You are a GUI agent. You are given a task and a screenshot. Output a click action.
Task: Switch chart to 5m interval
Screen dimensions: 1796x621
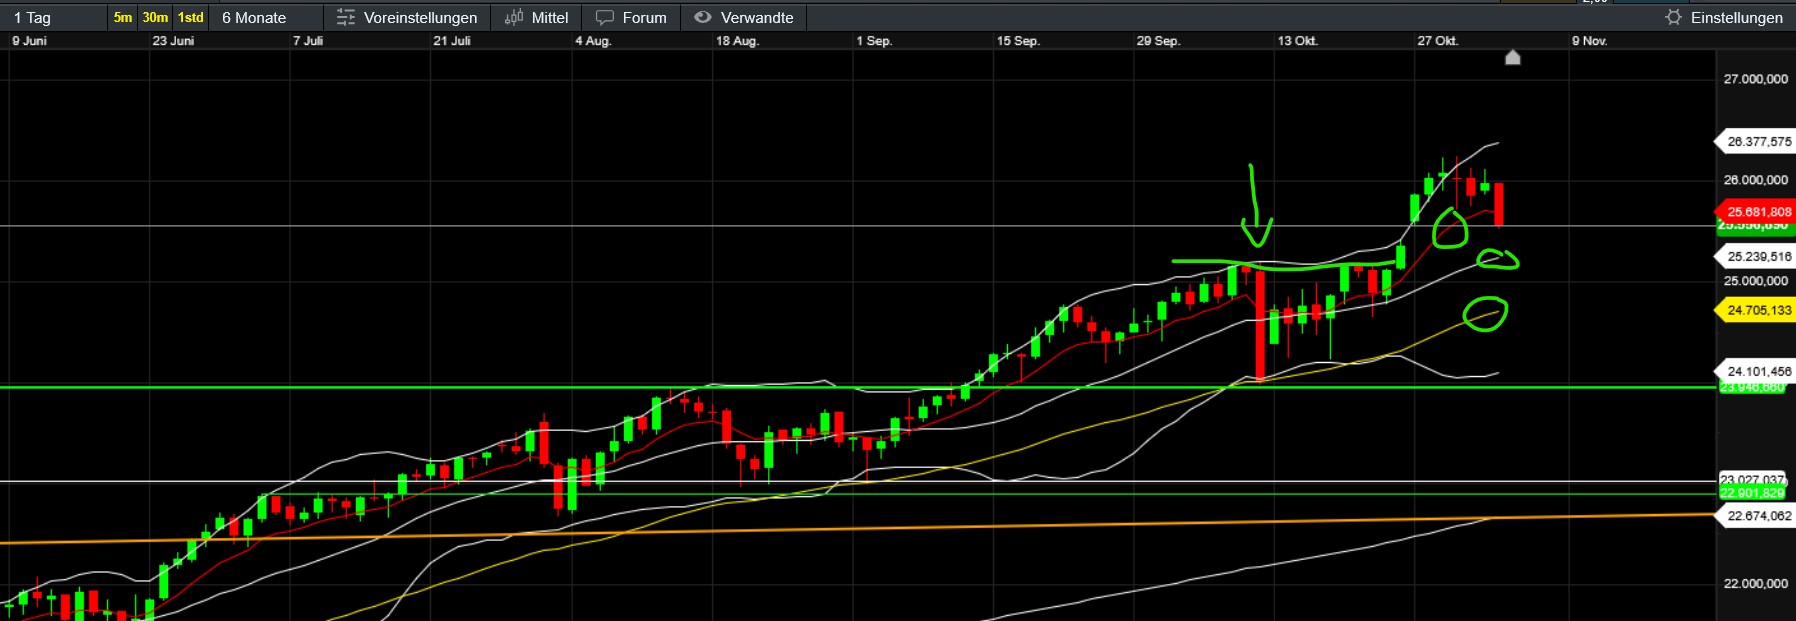[122, 17]
